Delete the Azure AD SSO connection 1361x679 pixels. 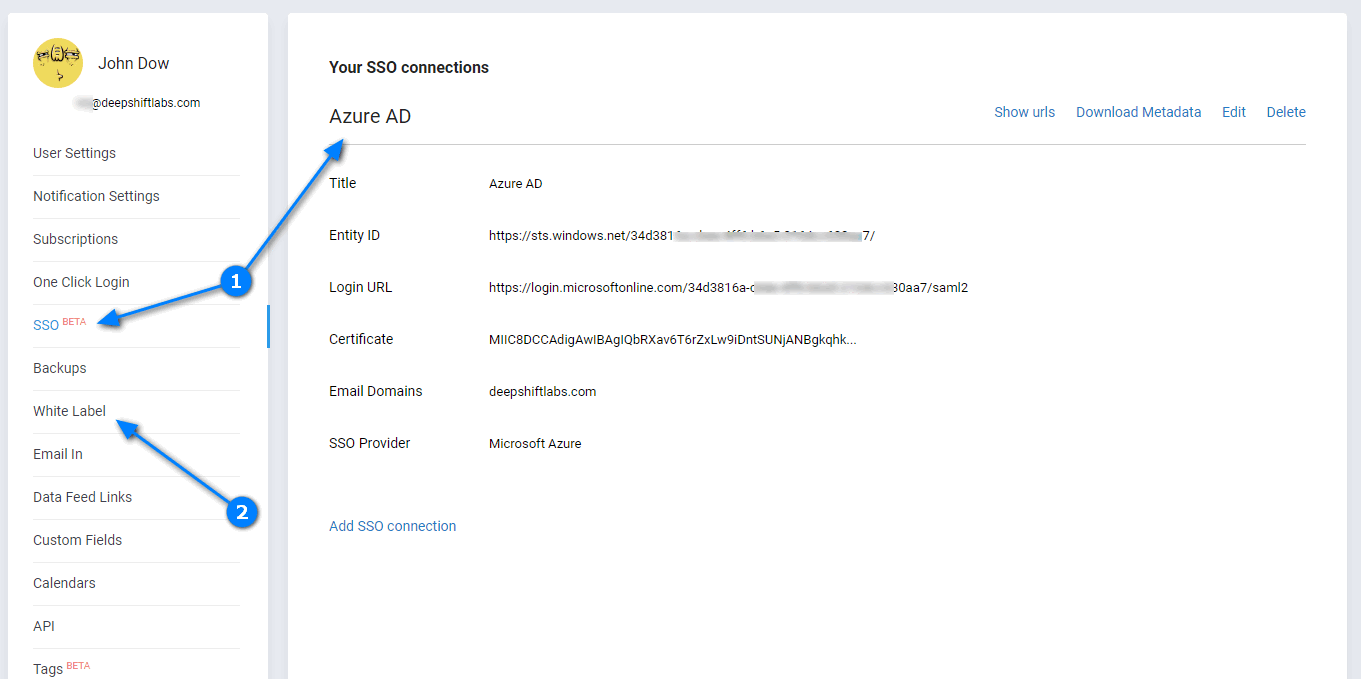pos(1286,112)
